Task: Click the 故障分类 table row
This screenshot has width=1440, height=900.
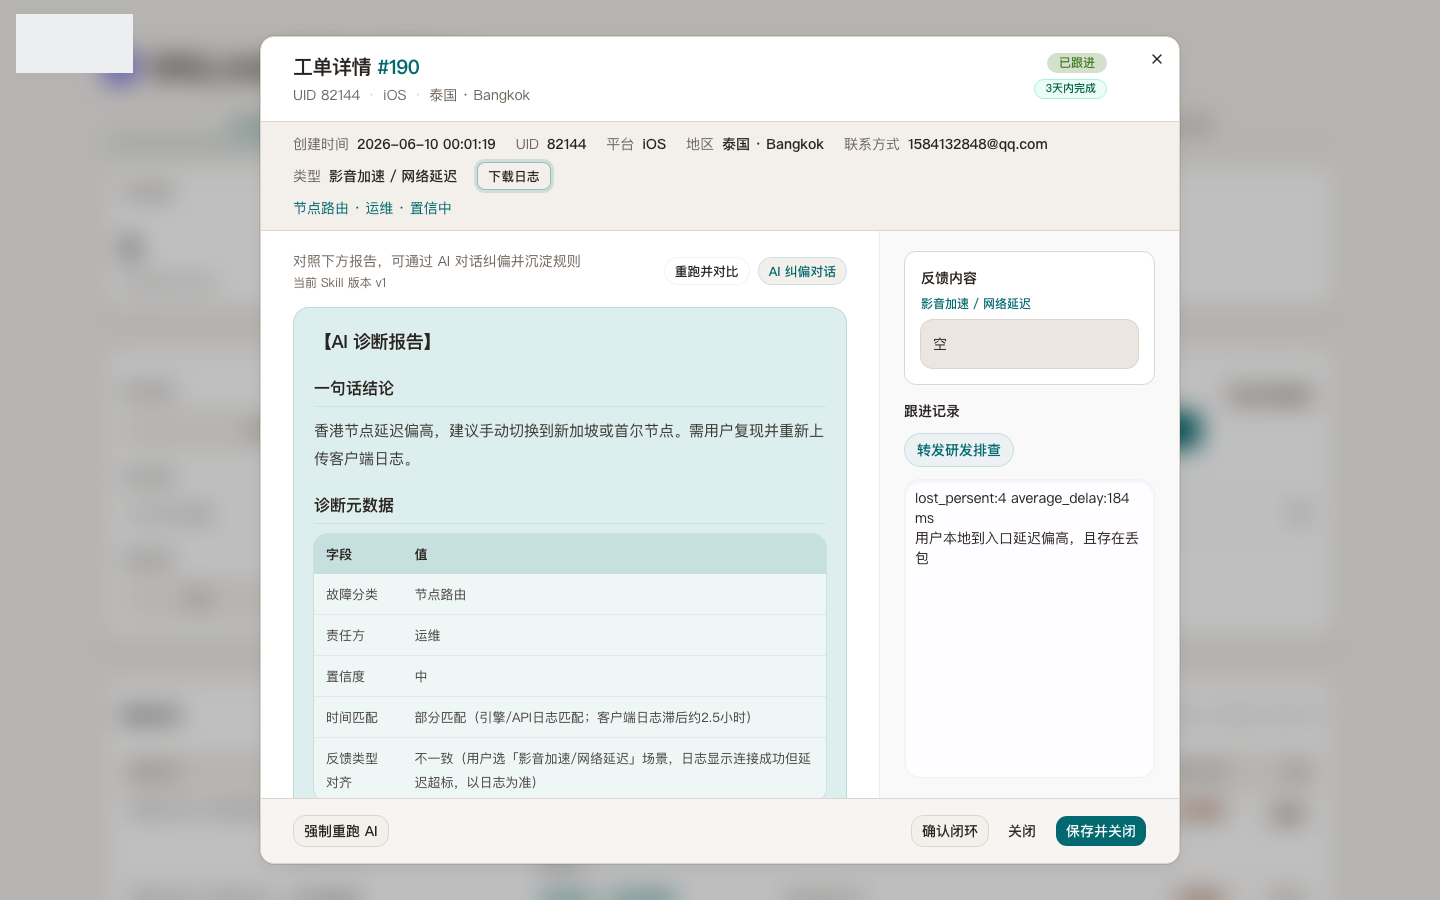Action: [570, 594]
